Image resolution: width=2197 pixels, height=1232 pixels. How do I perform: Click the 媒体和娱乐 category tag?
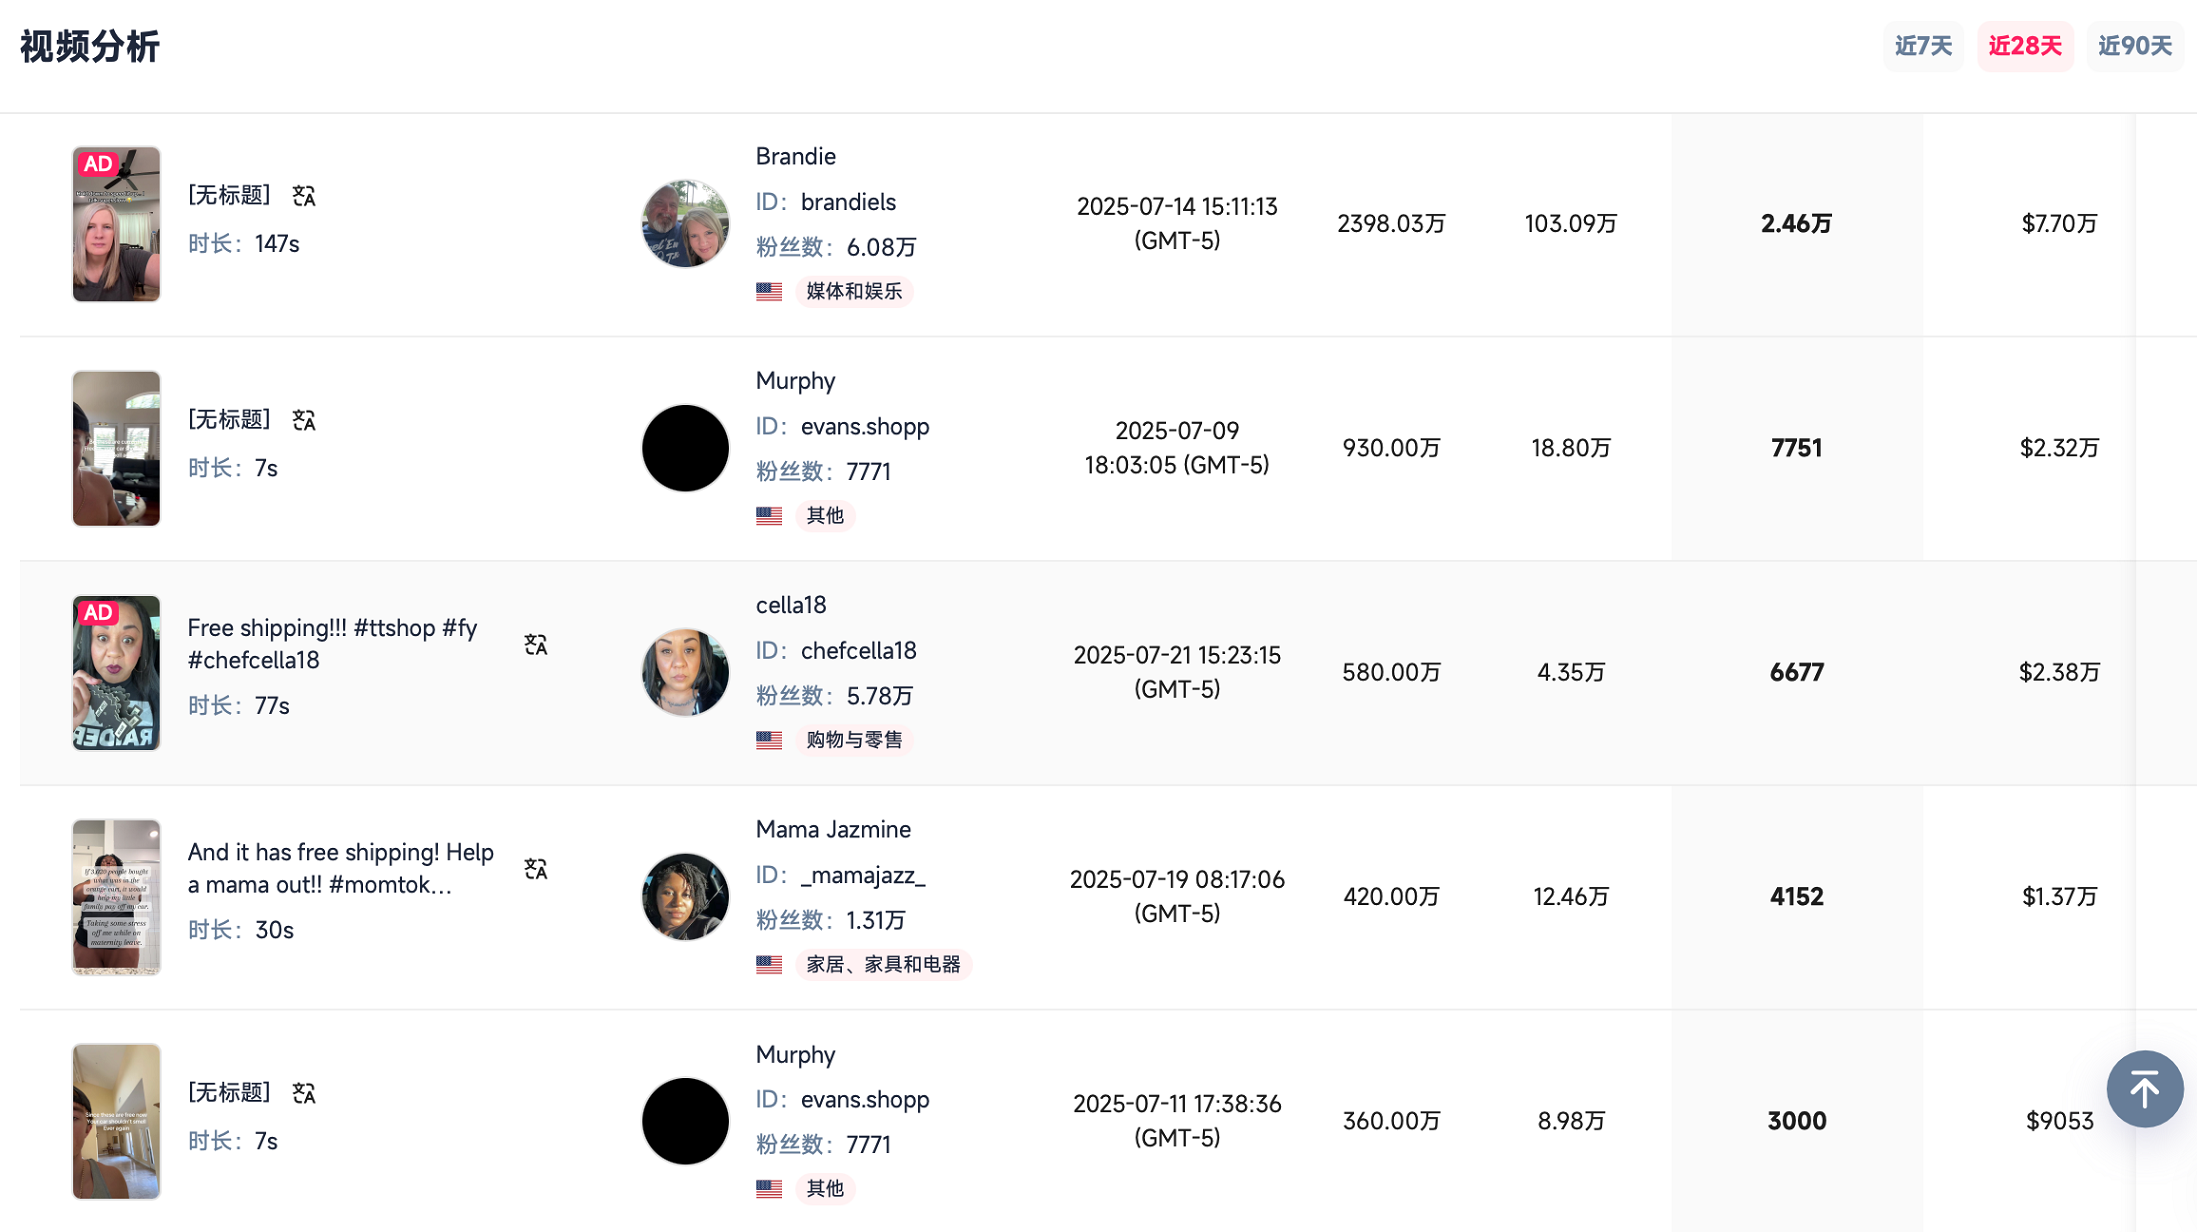[854, 291]
